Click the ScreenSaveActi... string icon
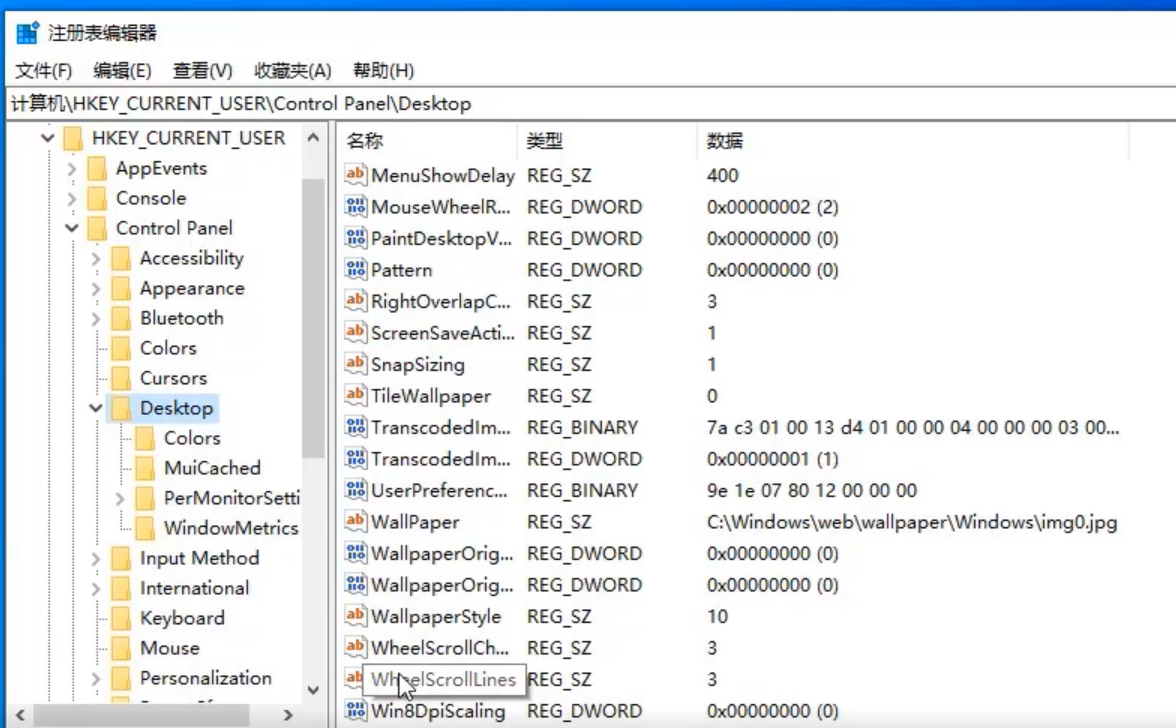 tap(356, 332)
